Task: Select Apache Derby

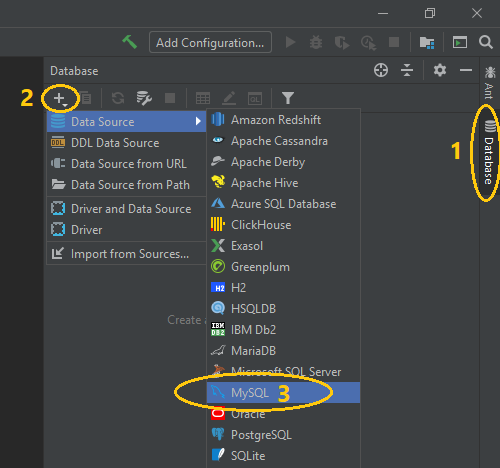Action: (x=284, y=162)
